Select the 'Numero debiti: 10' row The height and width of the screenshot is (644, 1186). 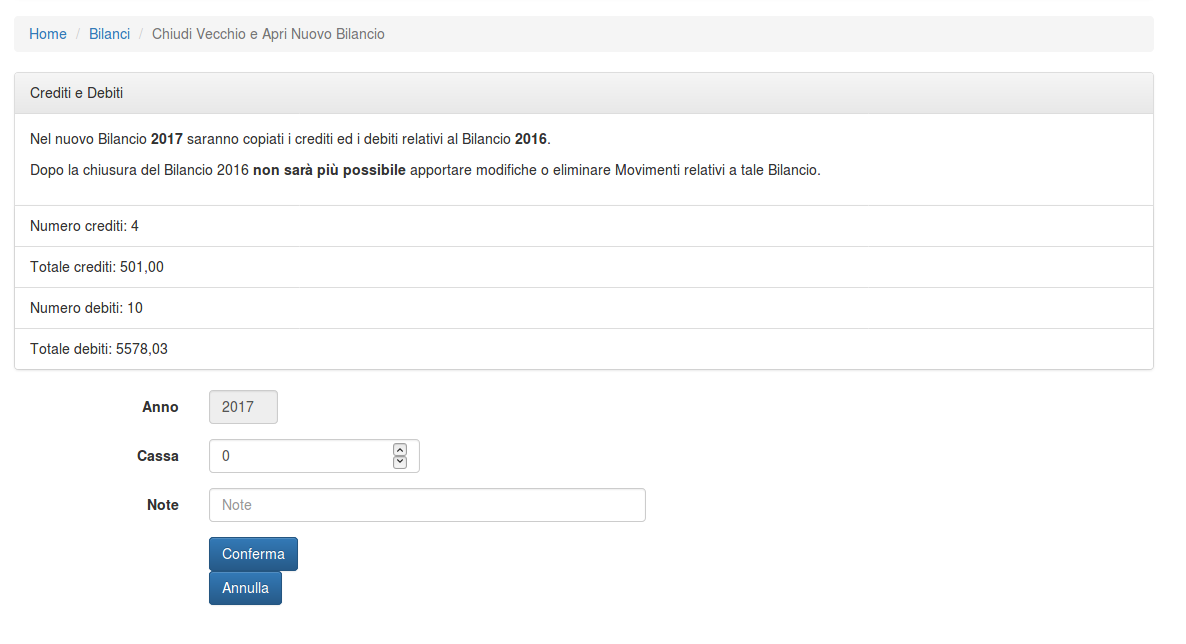pyautogui.click(x=87, y=308)
